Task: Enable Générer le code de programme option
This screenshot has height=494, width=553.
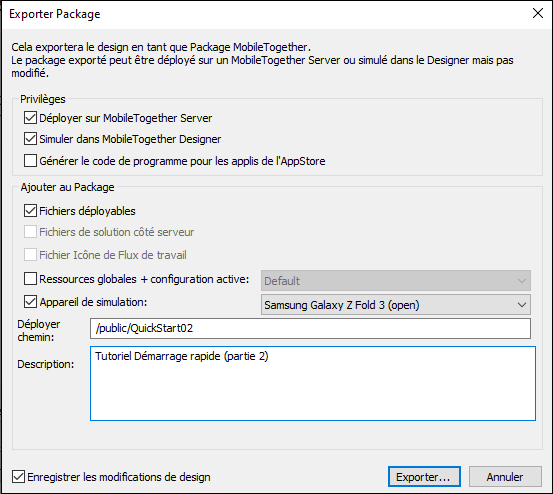Action: click(30, 161)
